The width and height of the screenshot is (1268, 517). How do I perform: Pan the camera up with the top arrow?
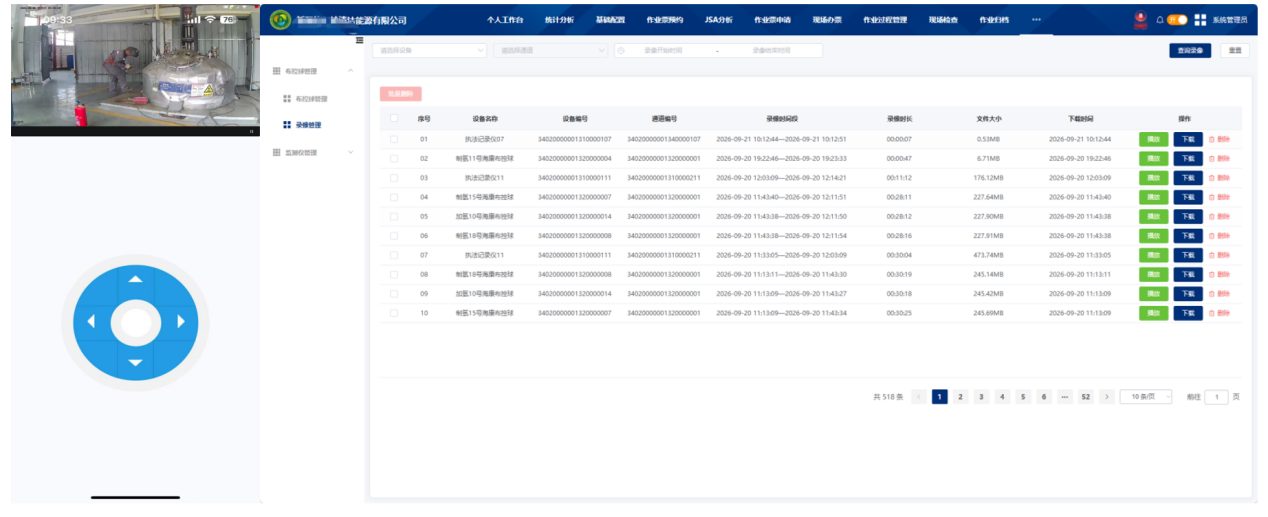pyautogui.click(x=135, y=279)
